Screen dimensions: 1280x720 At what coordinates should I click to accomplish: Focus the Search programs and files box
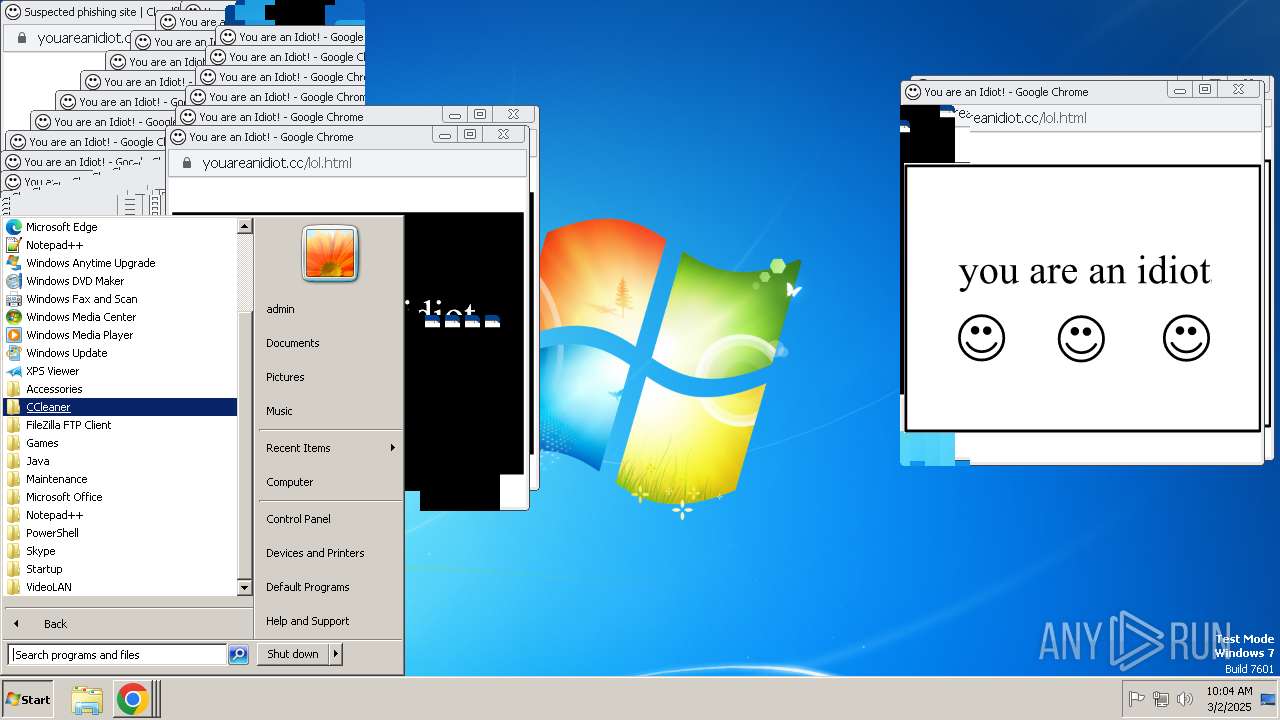(x=118, y=655)
